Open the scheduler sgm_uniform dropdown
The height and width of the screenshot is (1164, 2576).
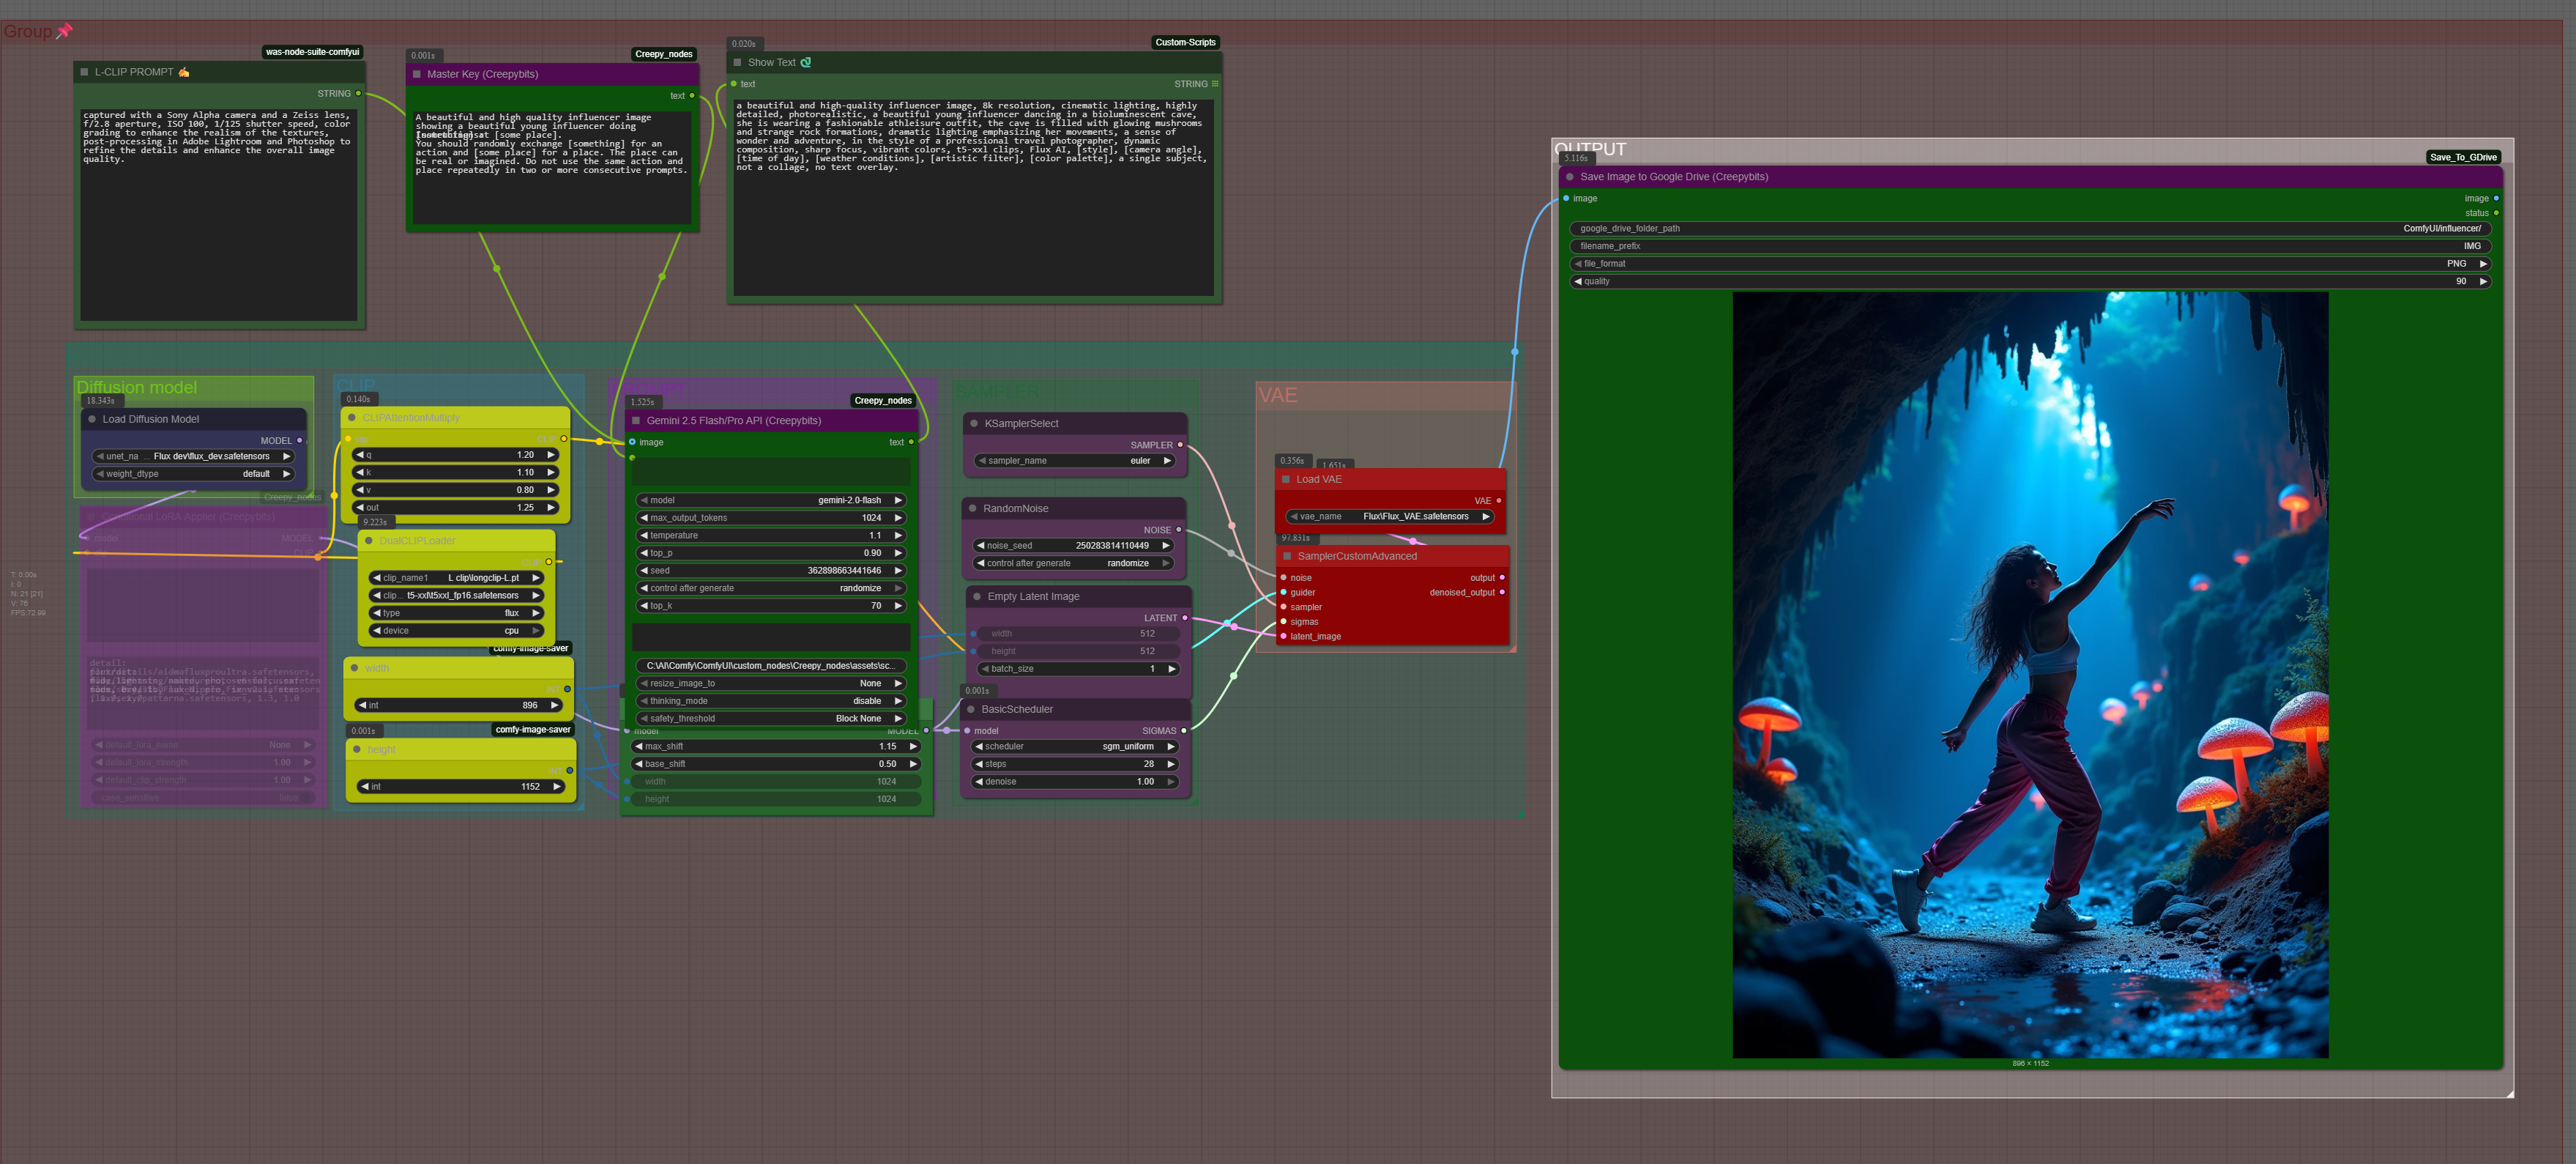point(1075,746)
